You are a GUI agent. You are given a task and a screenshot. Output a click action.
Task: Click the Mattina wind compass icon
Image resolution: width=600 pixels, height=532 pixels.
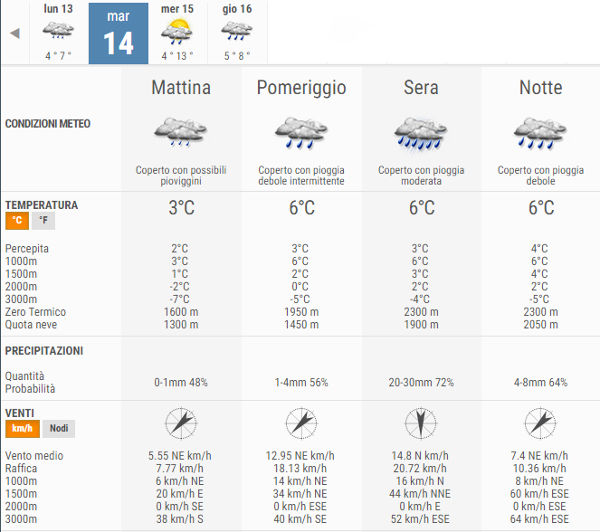[x=181, y=423]
